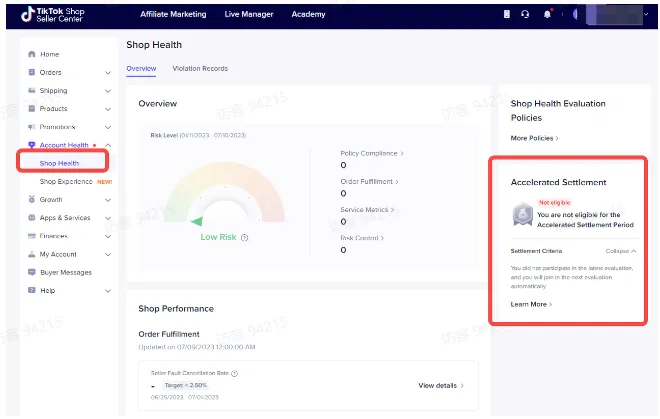
Task: Collapse the Account Health menu
Action: click(108, 145)
